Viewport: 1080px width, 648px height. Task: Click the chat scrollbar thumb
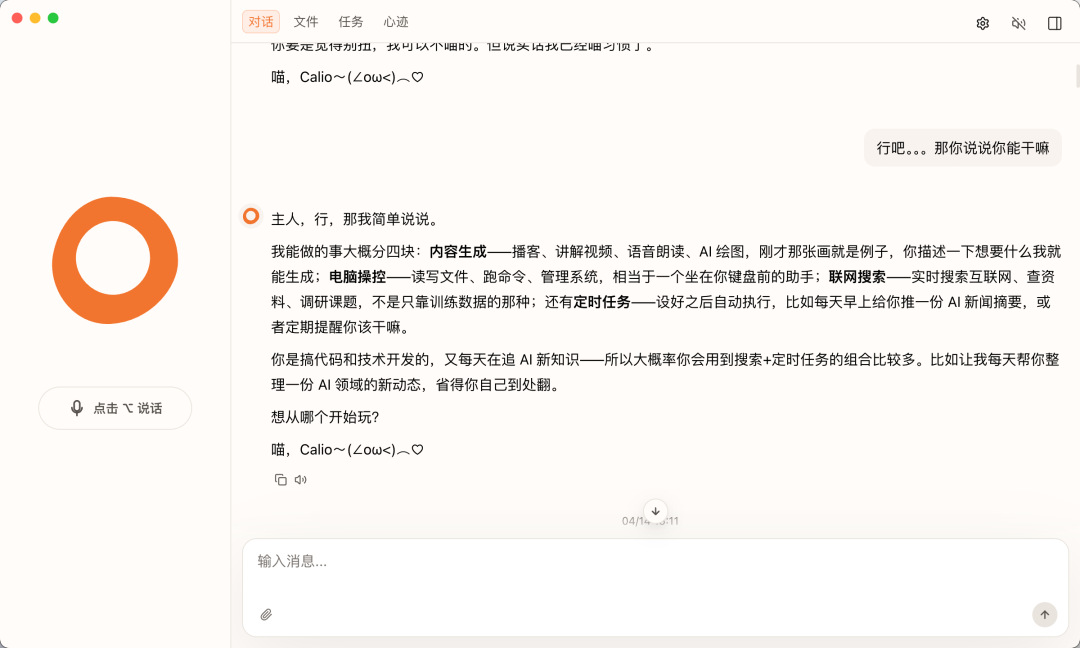pyautogui.click(x=1076, y=75)
